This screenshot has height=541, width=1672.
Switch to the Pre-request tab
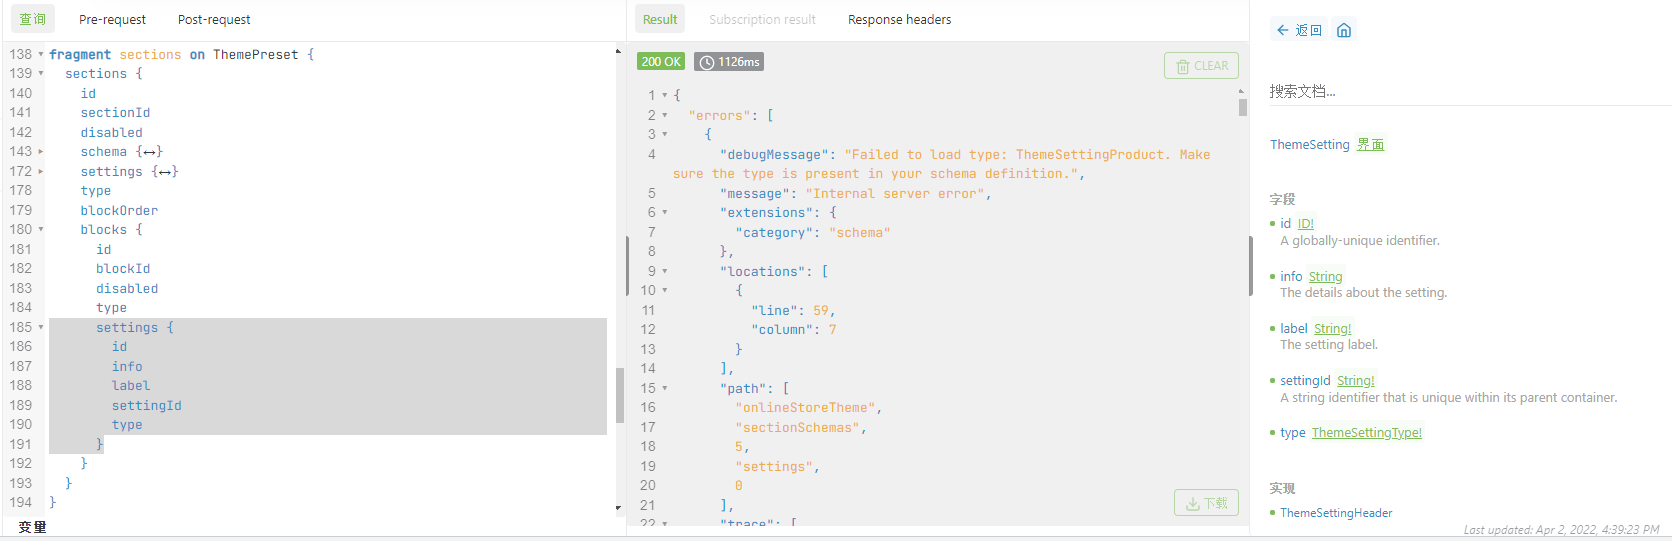[112, 19]
